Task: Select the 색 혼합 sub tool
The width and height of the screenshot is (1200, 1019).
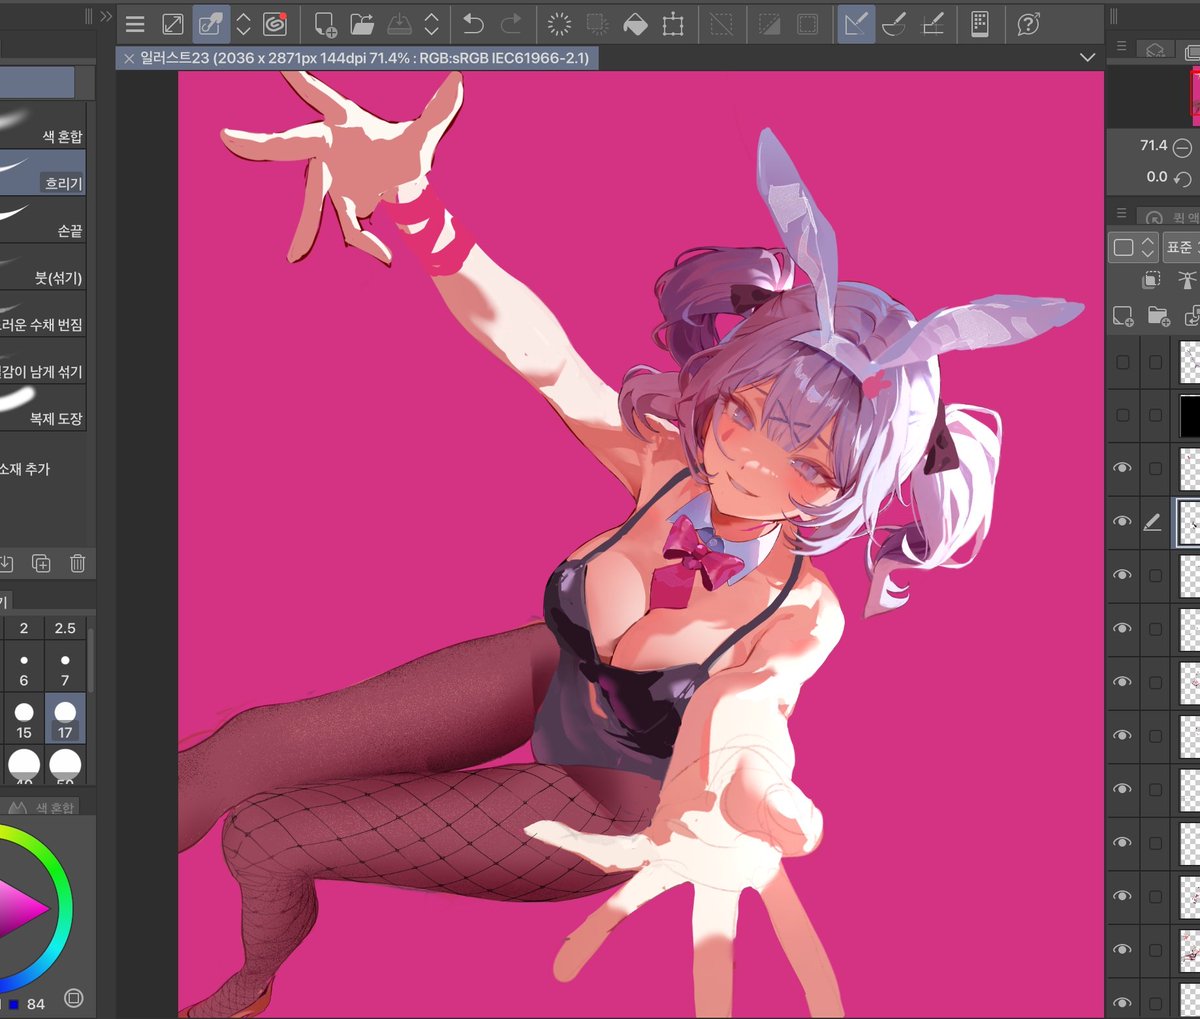Action: [x=43, y=125]
